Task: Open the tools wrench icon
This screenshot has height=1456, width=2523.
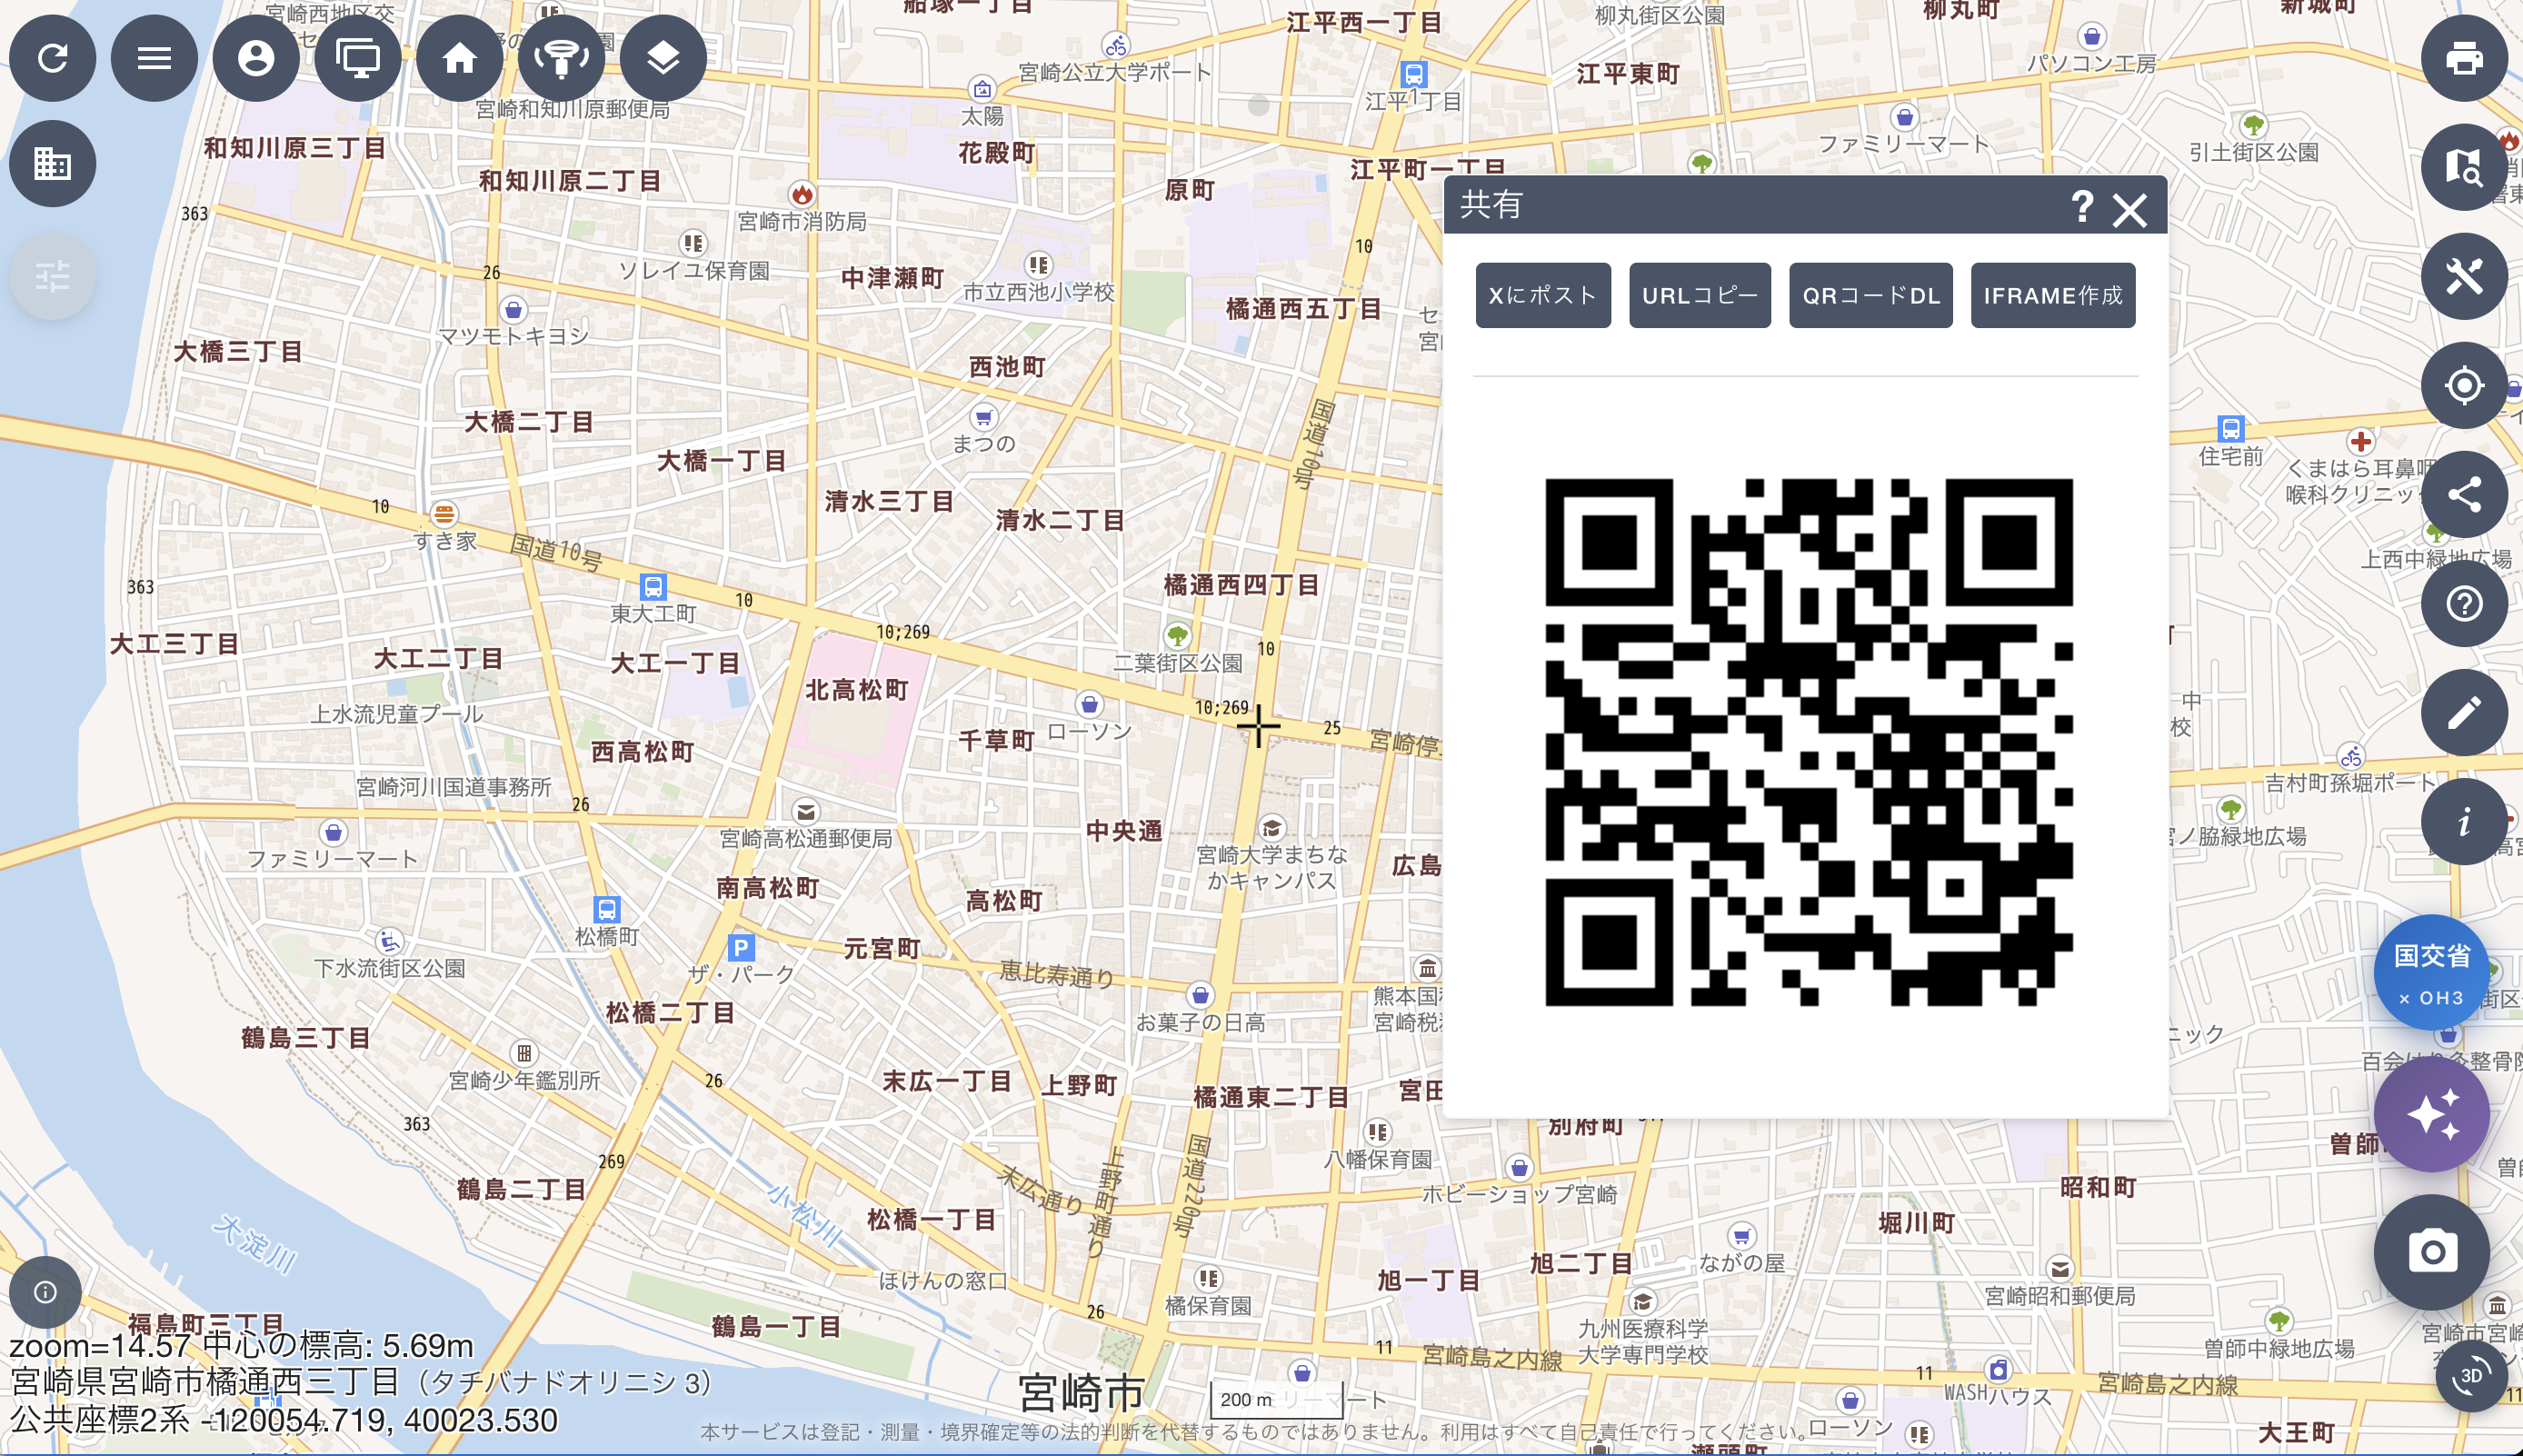Action: coord(2463,276)
